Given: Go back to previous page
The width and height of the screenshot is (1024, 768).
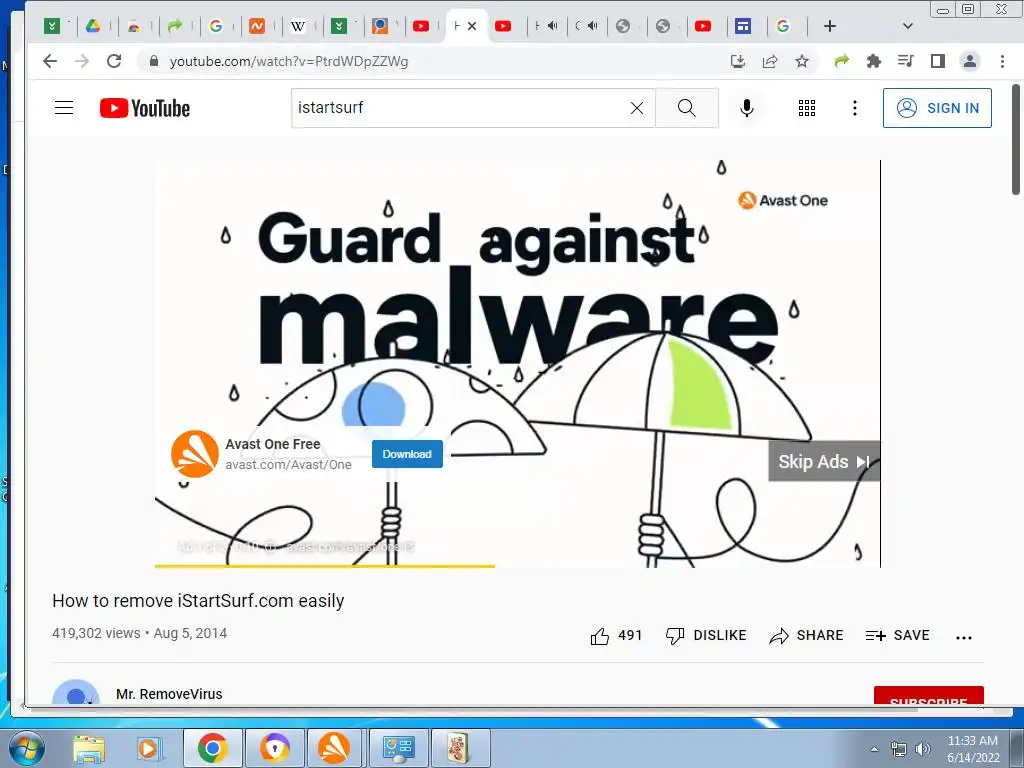Looking at the screenshot, I should pyautogui.click(x=50, y=61).
